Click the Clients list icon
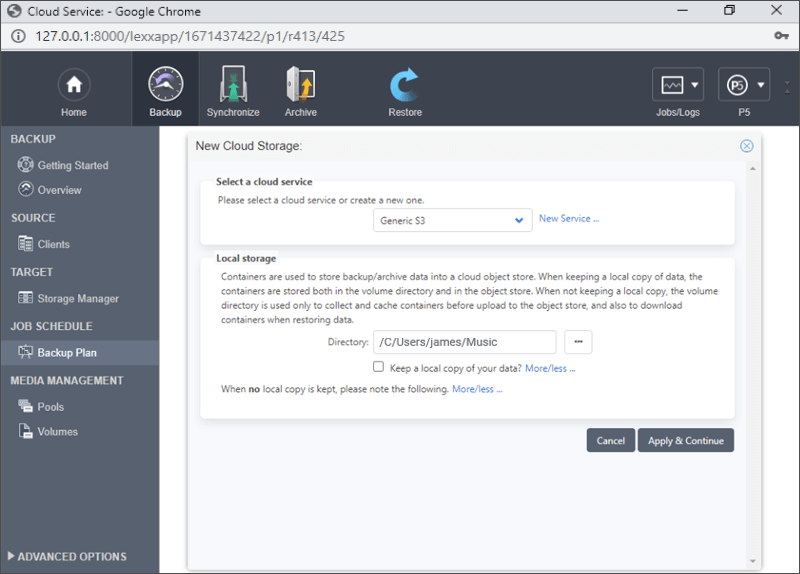 pyautogui.click(x=26, y=243)
